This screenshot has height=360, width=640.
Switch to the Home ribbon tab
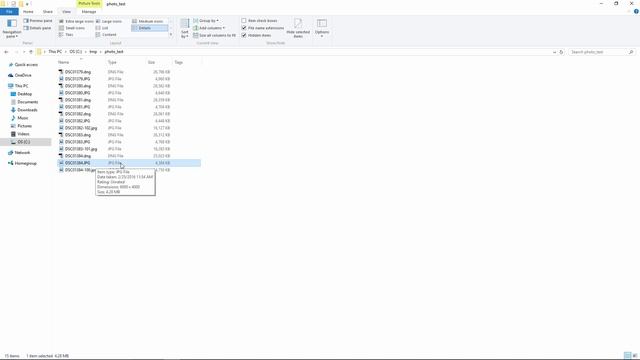[28, 12]
